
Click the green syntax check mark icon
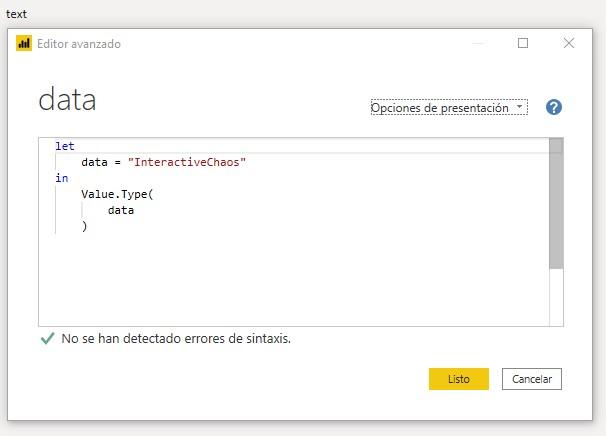point(46,339)
